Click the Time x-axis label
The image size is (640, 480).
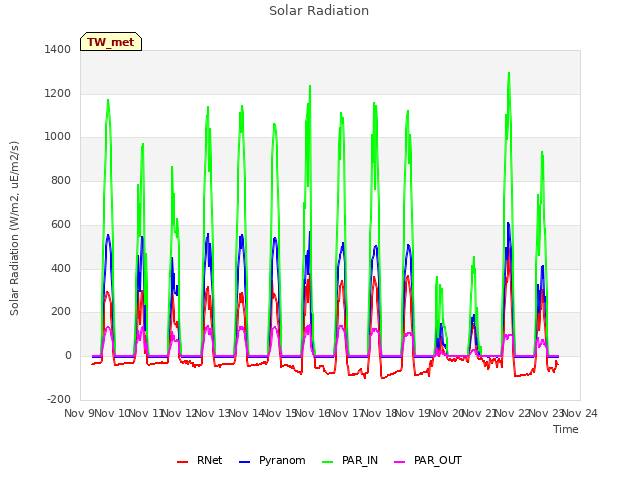[565, 429]
